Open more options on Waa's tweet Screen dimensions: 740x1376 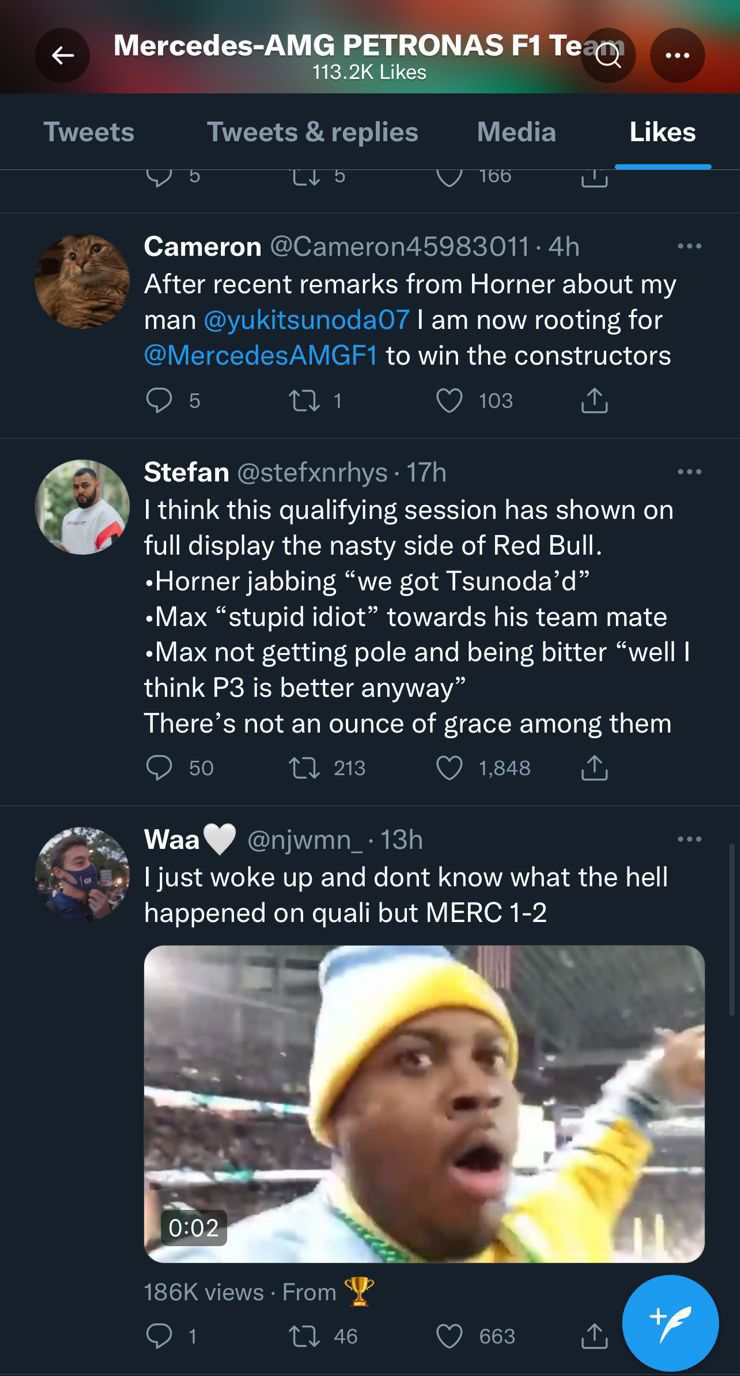tap(689, 839)
